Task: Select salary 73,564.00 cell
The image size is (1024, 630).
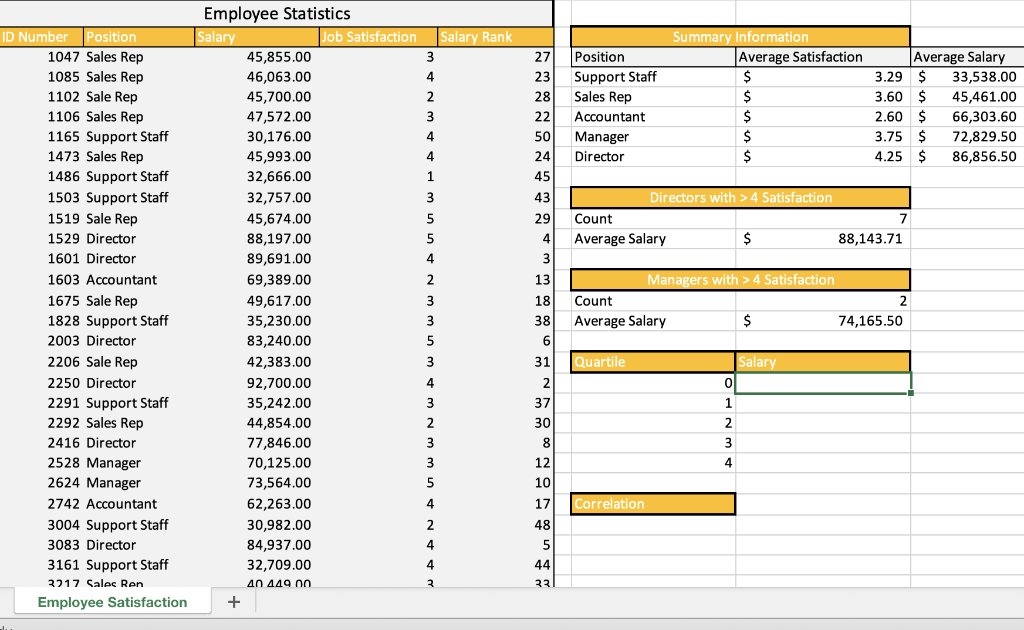Action: (257, 483)
